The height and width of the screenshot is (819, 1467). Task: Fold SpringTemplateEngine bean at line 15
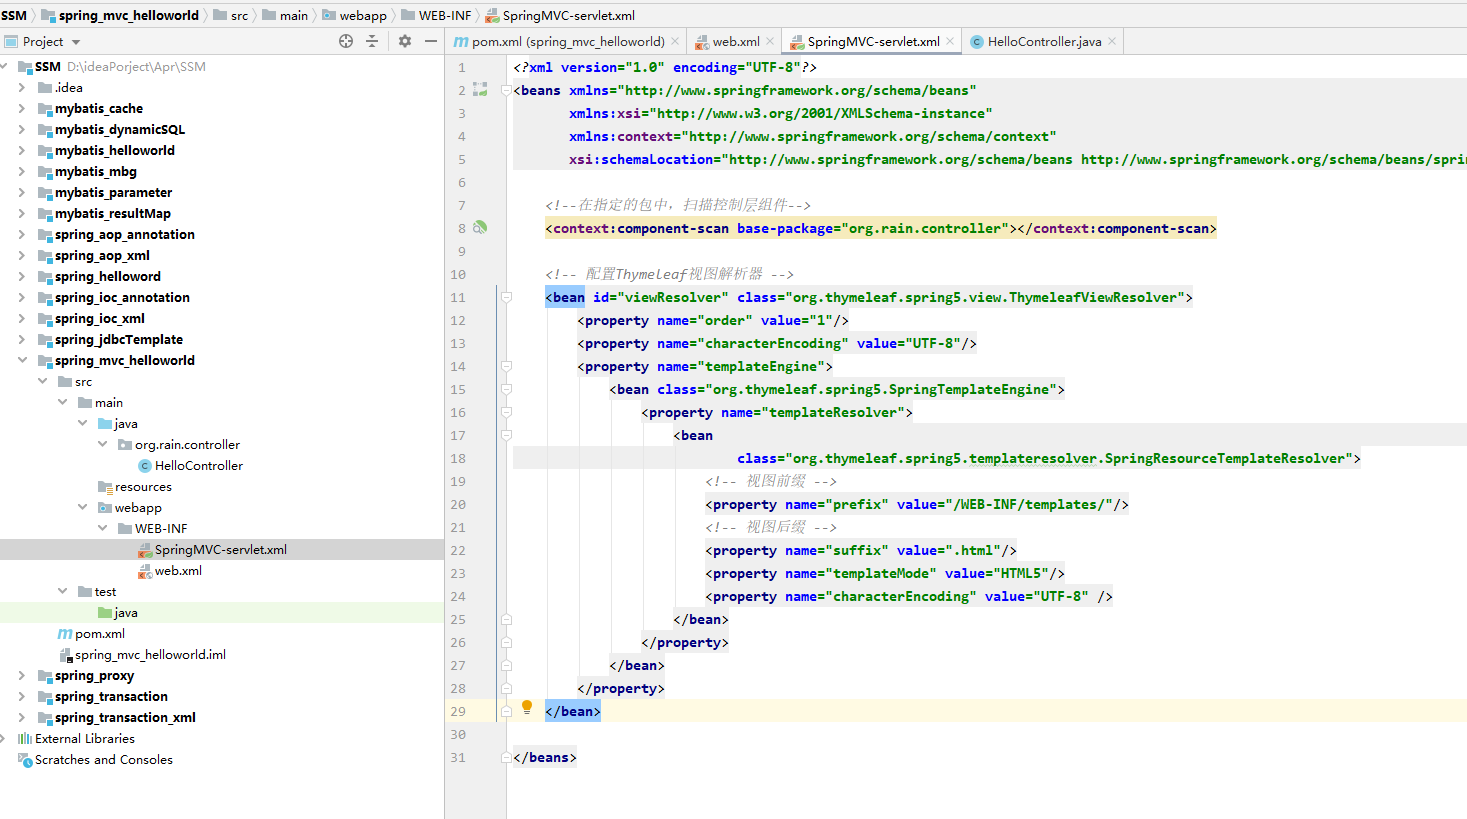tap(506, 389)
